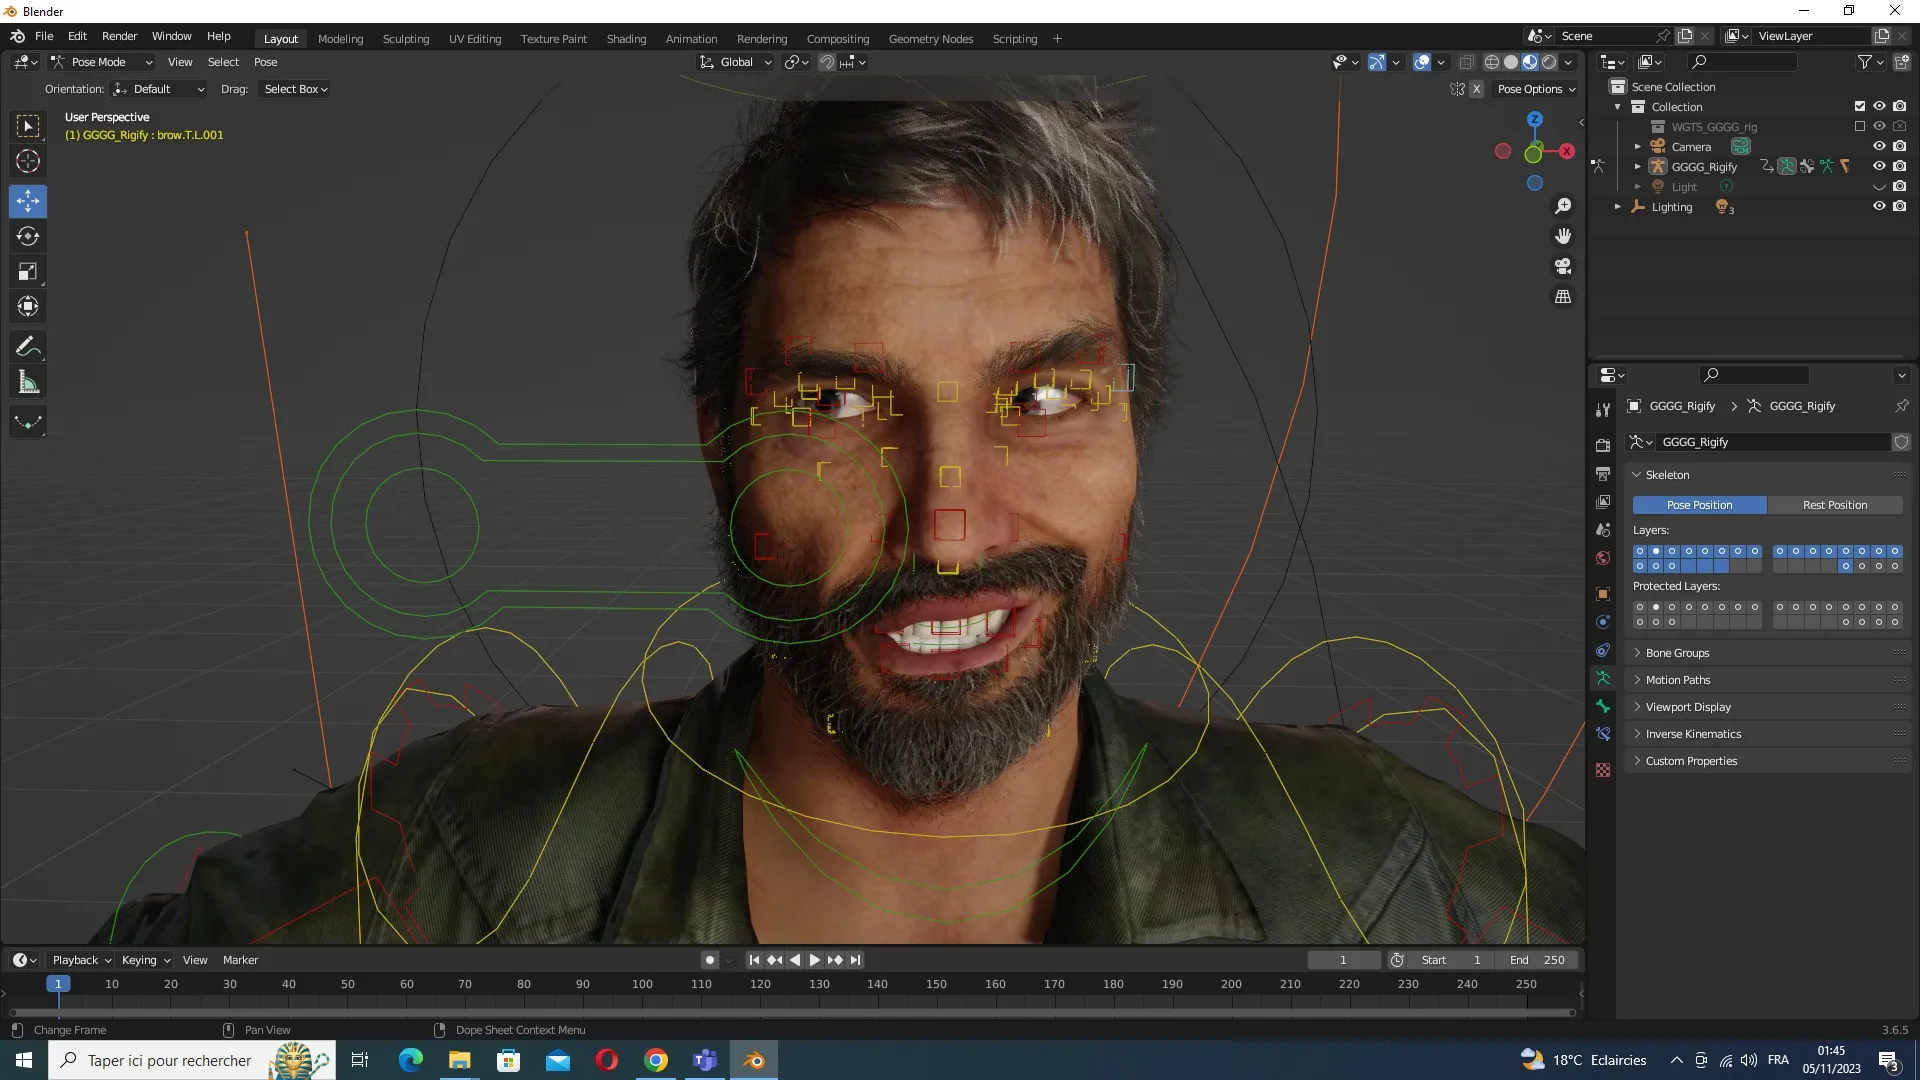Click the End frame field
The width and height of the screenshot is (1920, 1080).
pos(1539,960)
